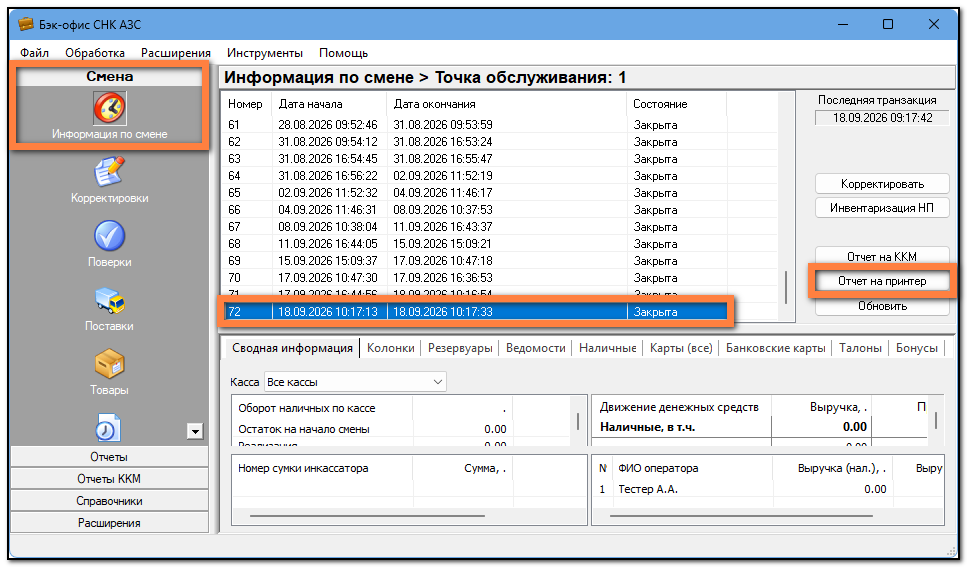Click the shift list vertical scrollbar thumb
Image resolution: width=967 pixels, height=567 pixels.
[786, 288]
